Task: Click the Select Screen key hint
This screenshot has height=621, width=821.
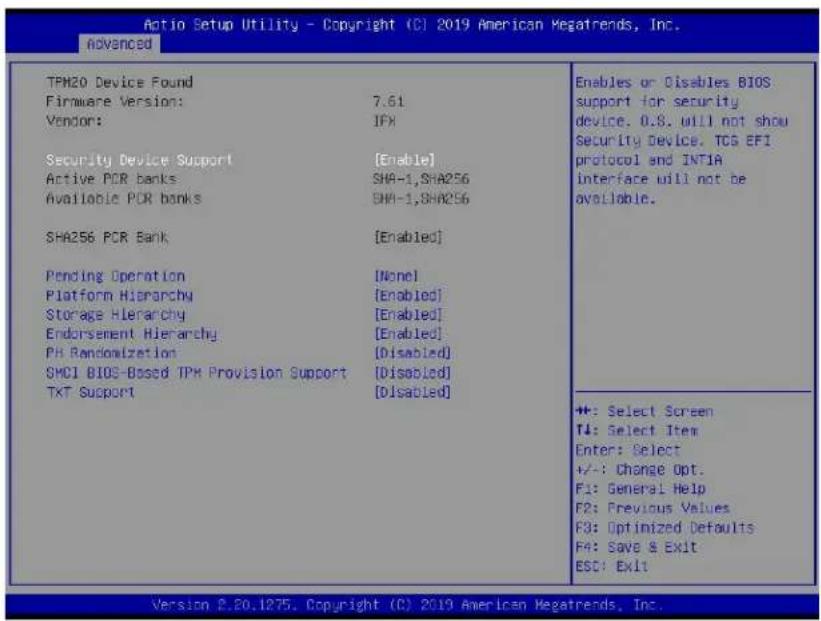Action: point(645,412)
